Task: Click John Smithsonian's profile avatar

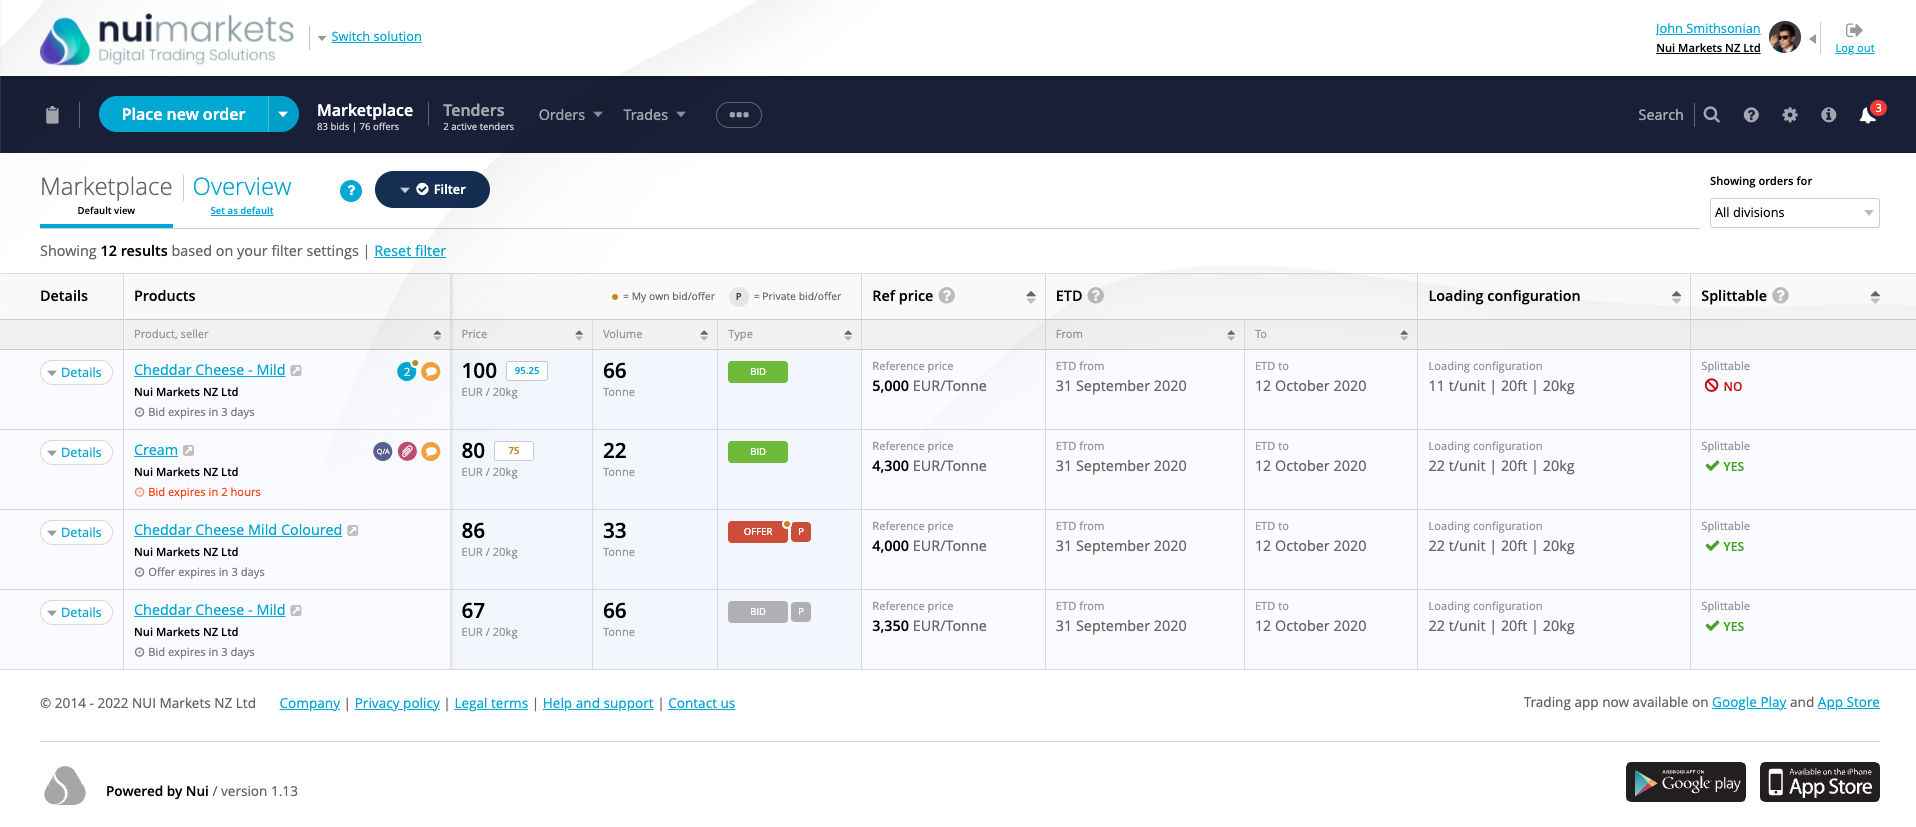Action: pos(1785,37)
